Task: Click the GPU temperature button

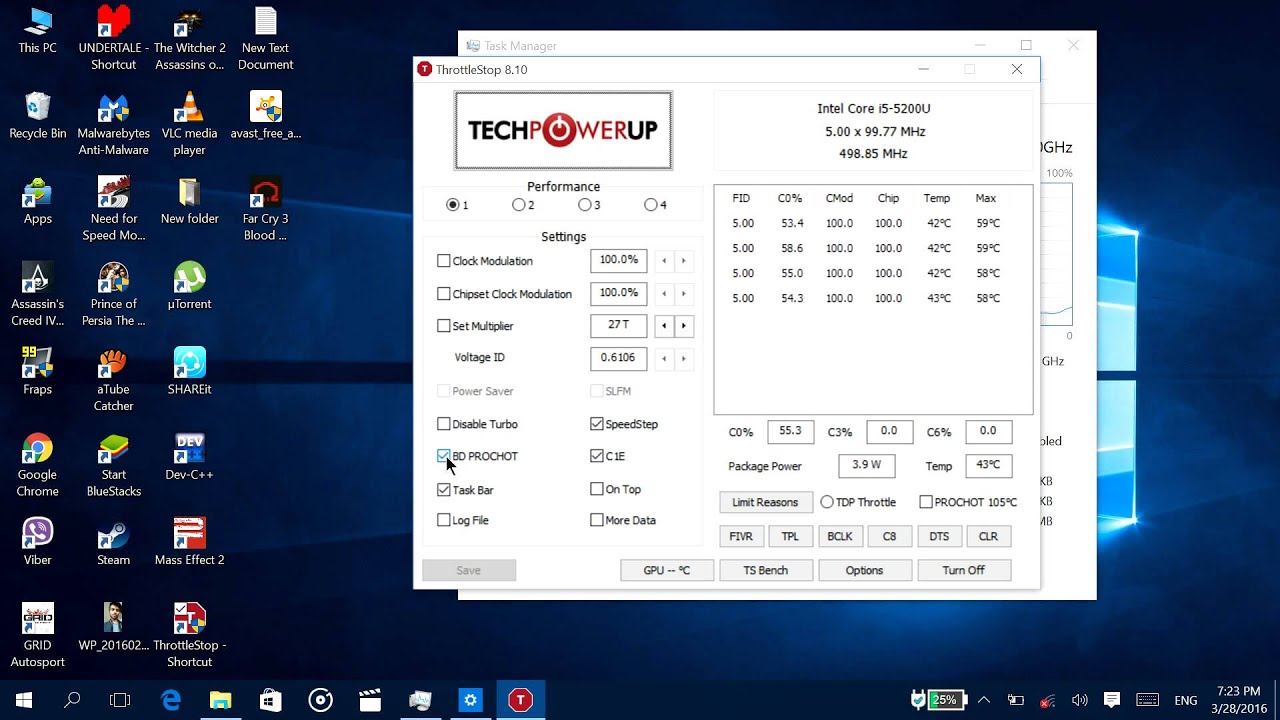Action: (666, 570)
